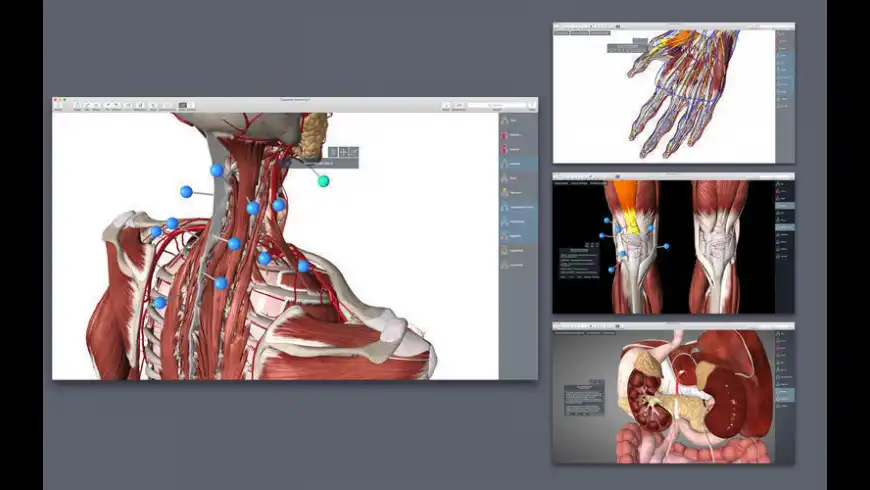
Task: Select the blue pin between the two knees
Action: [666, 246]
